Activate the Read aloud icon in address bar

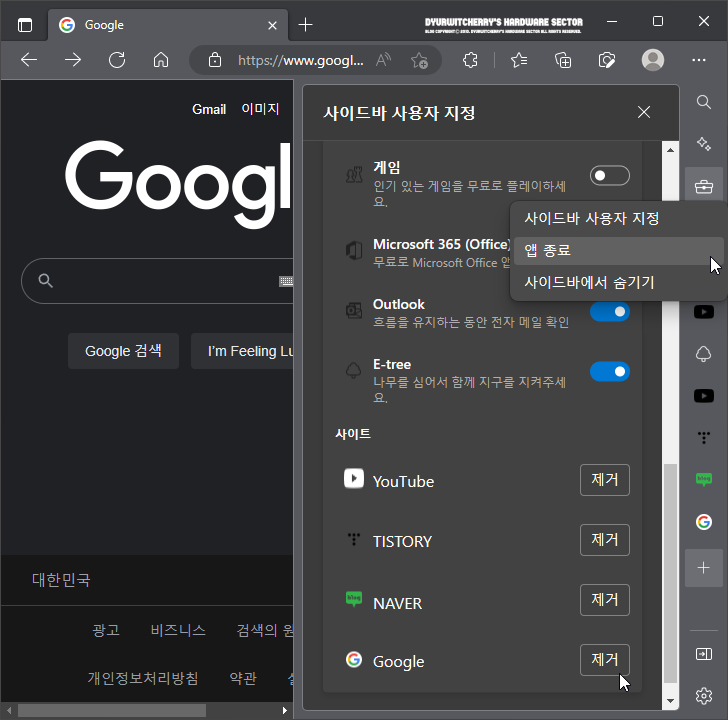click(x=384, y=60)
